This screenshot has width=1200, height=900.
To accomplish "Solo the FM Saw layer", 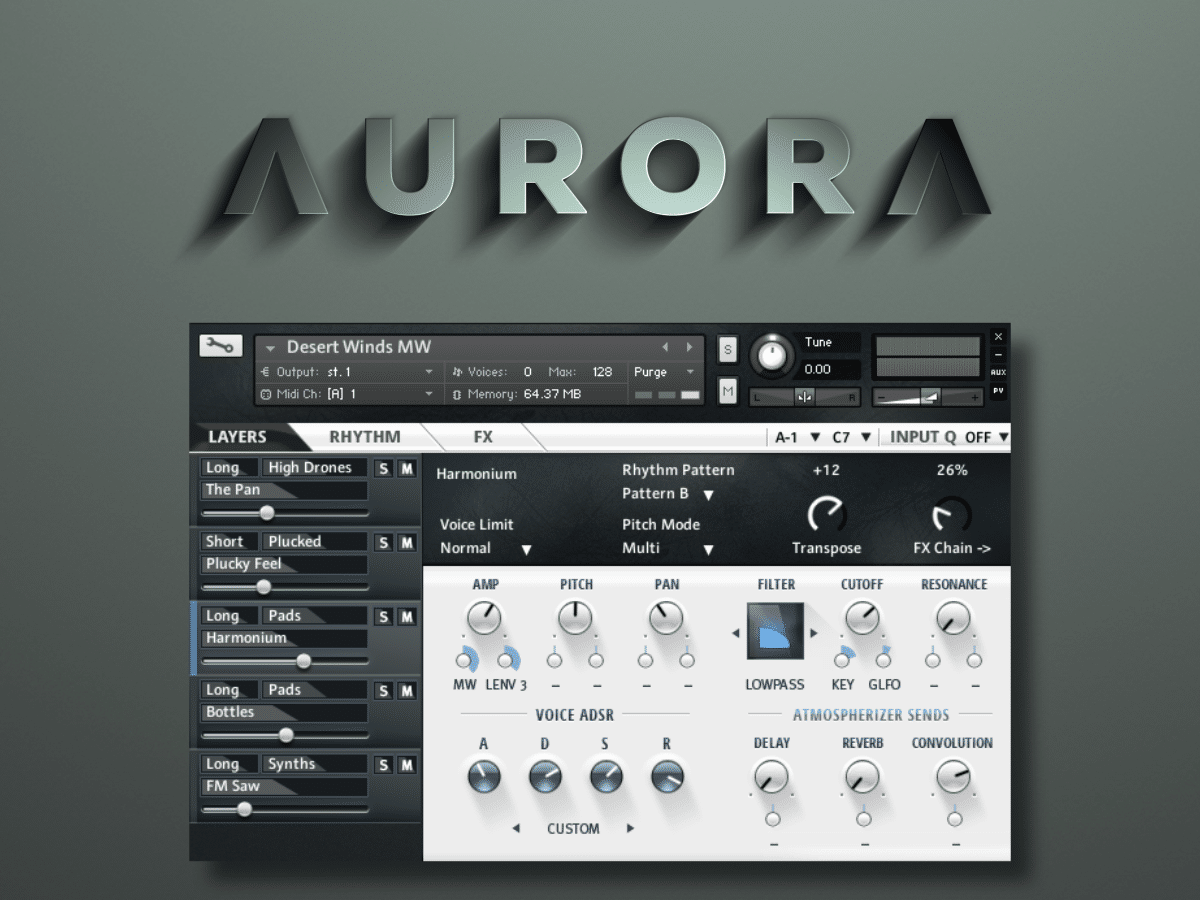I will [383, 764].
